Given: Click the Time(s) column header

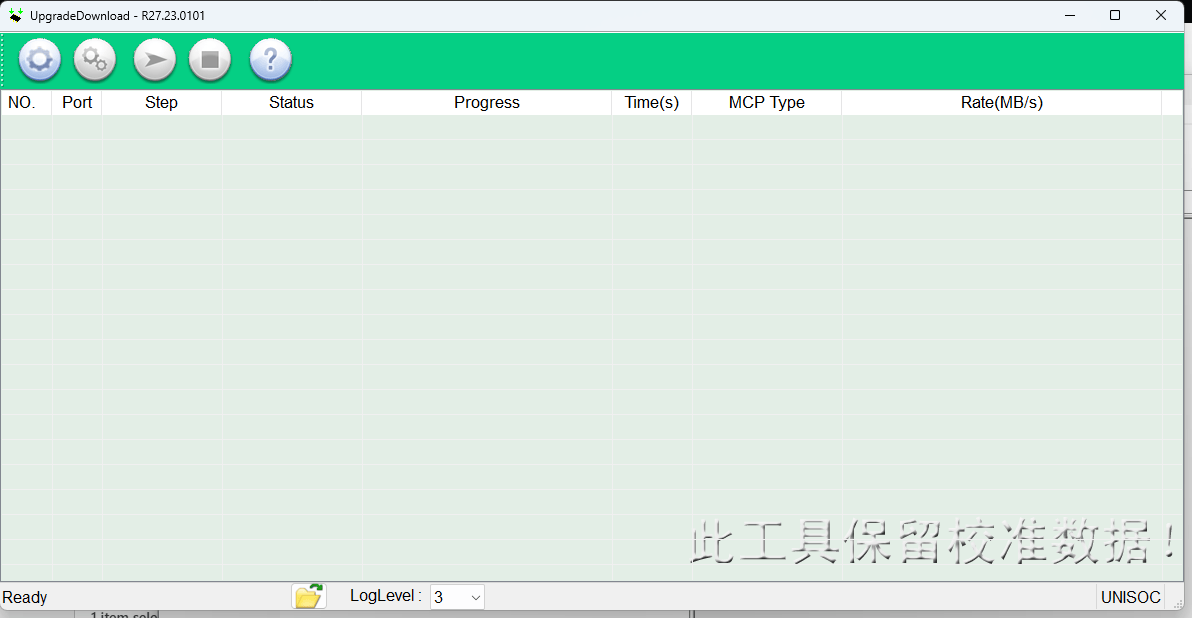Looking at the screenshot, I should point(651,102).
